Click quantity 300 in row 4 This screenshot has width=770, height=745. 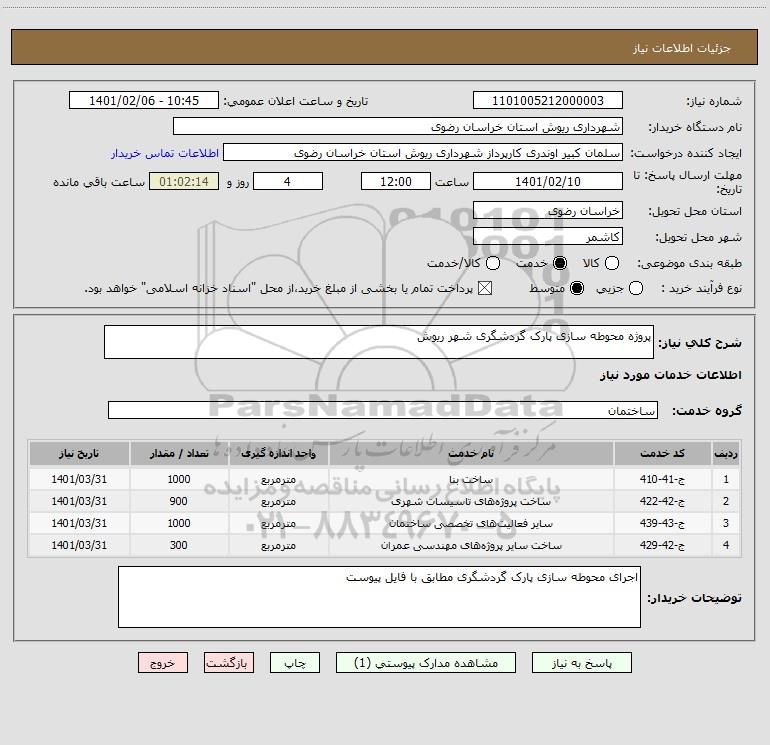click(179, 545)
